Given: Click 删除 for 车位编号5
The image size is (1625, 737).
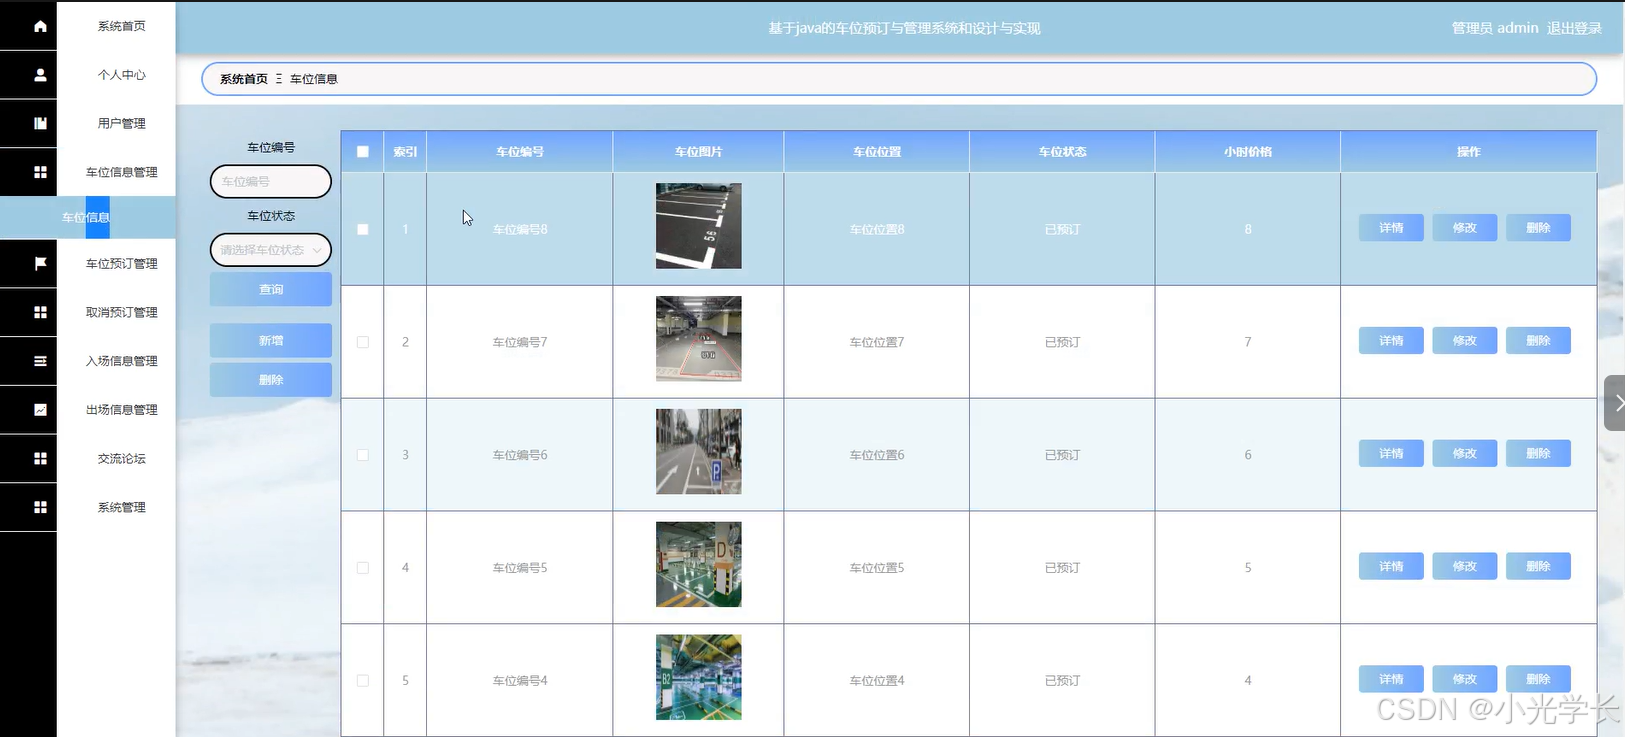Looking at the screenshot, I should click(x=1538, y=567).
